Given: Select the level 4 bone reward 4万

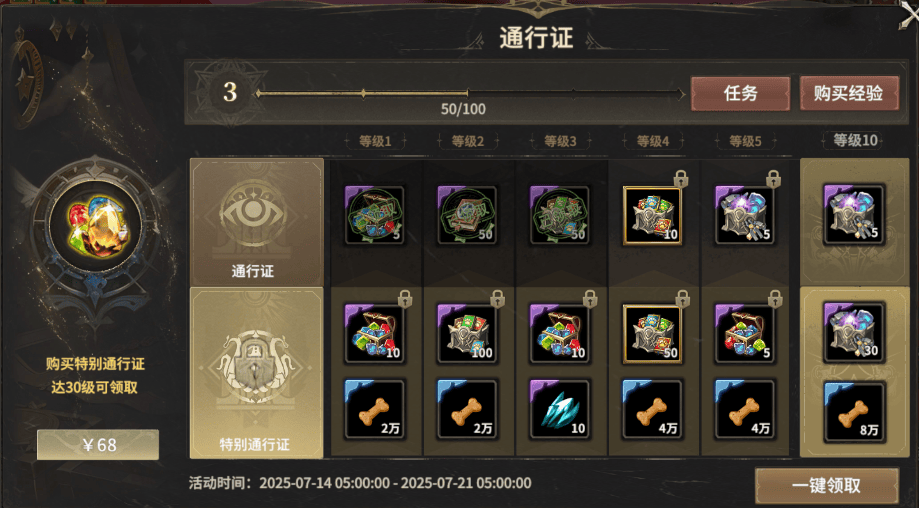Looking at the screenshot, I should 652,409.
